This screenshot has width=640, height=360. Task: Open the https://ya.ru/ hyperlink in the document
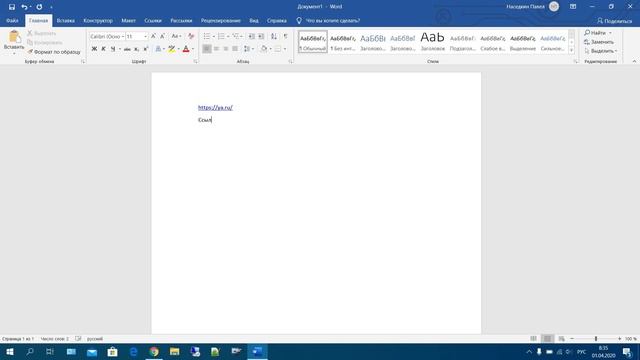215,108
